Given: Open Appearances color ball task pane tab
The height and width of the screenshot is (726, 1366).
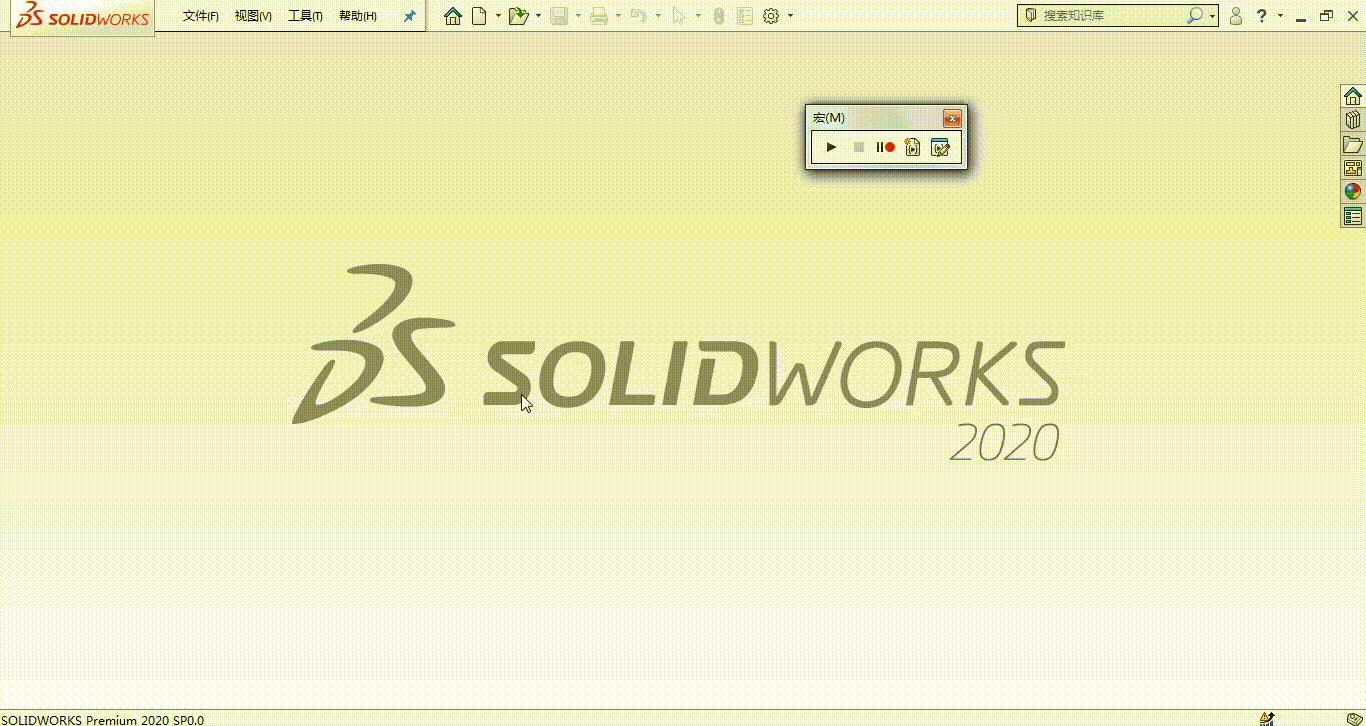Looking at the screenshot, I should pyautogui.click(x=1353, y=192).
